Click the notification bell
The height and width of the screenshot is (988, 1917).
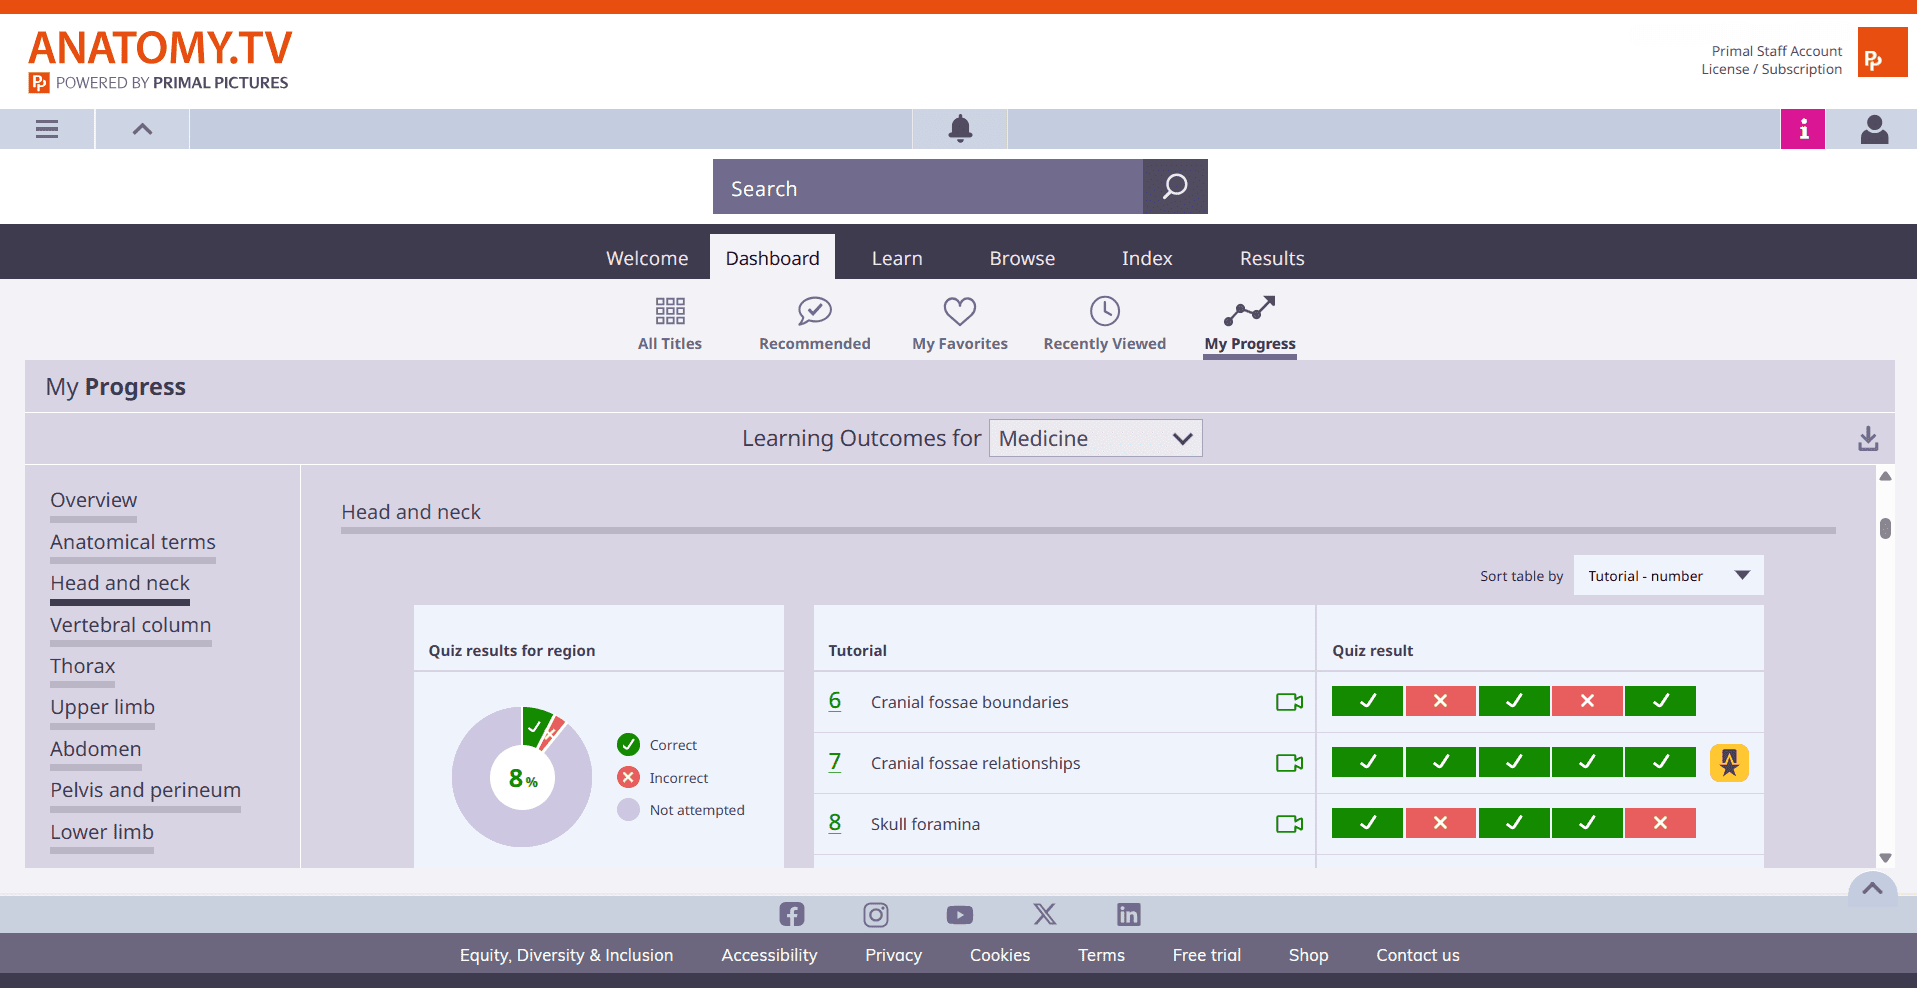[x=959, y=129]
